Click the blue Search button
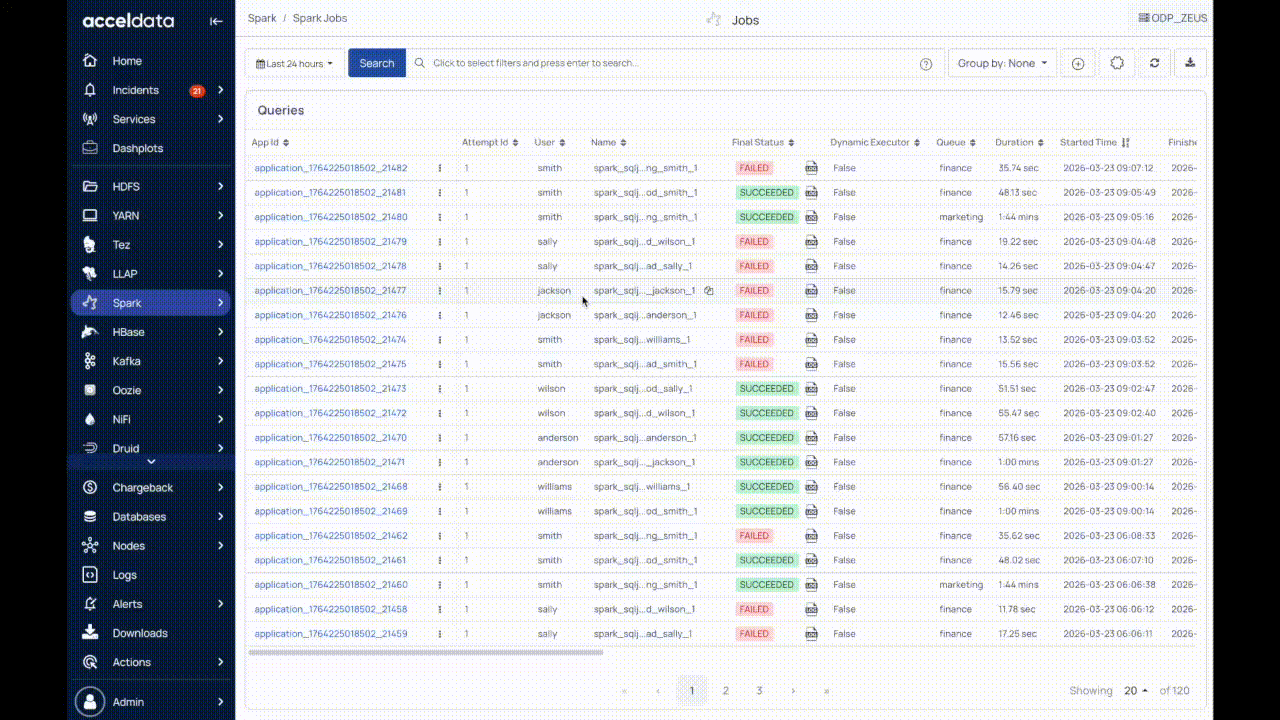Image resolution: width=1280 pixels, height=720 pixels. tap(377, 63)
